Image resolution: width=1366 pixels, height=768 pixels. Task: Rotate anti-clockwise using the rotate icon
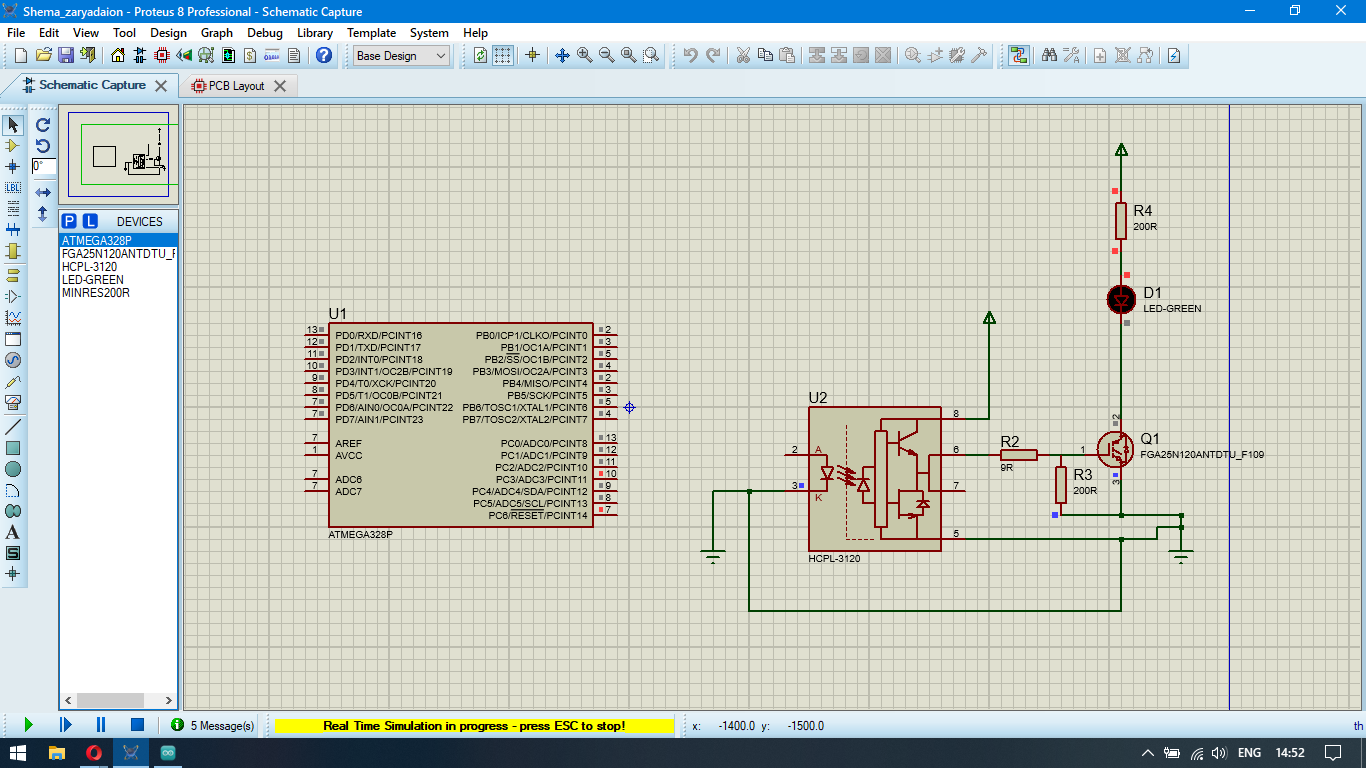(43, 146)
